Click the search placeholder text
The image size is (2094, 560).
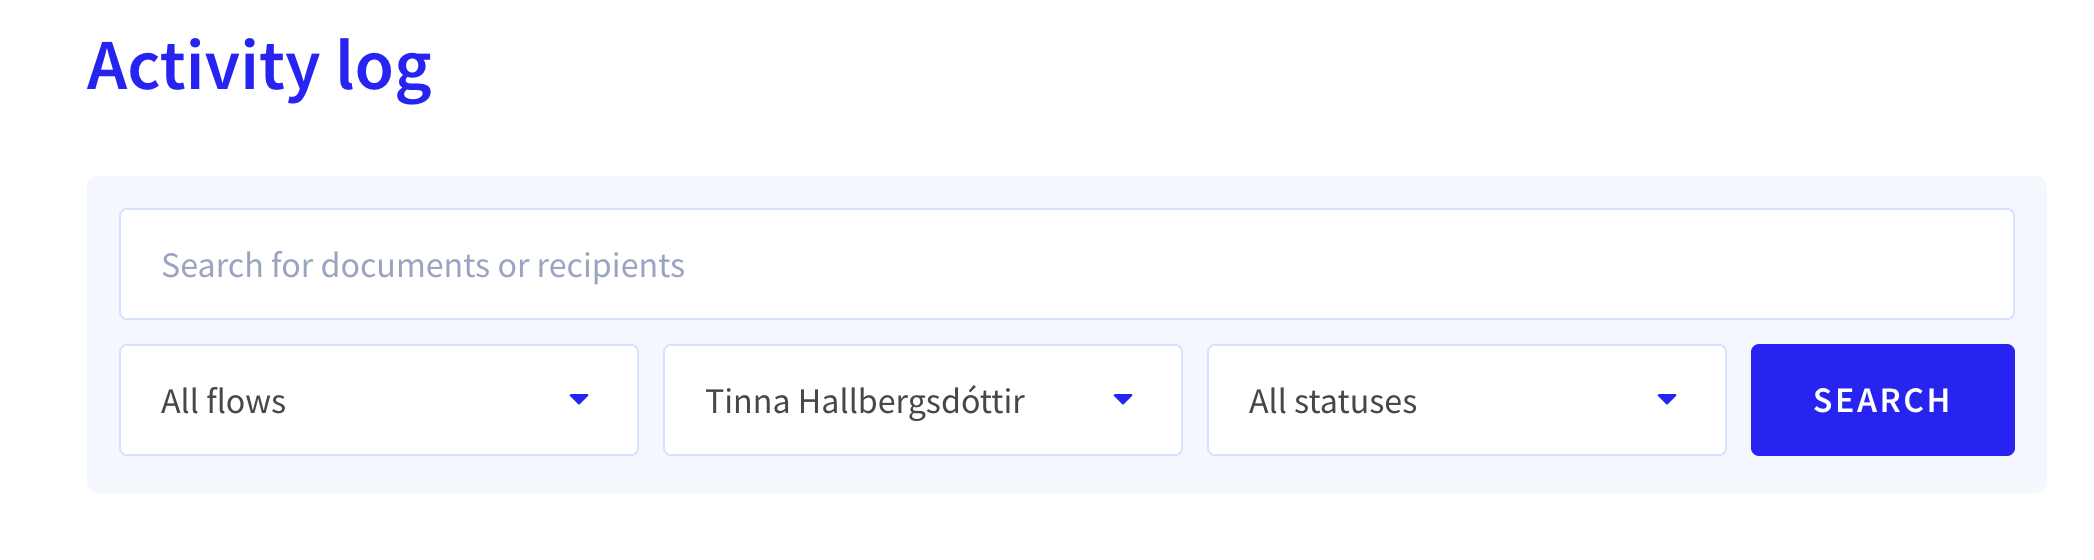click(423, 265)
